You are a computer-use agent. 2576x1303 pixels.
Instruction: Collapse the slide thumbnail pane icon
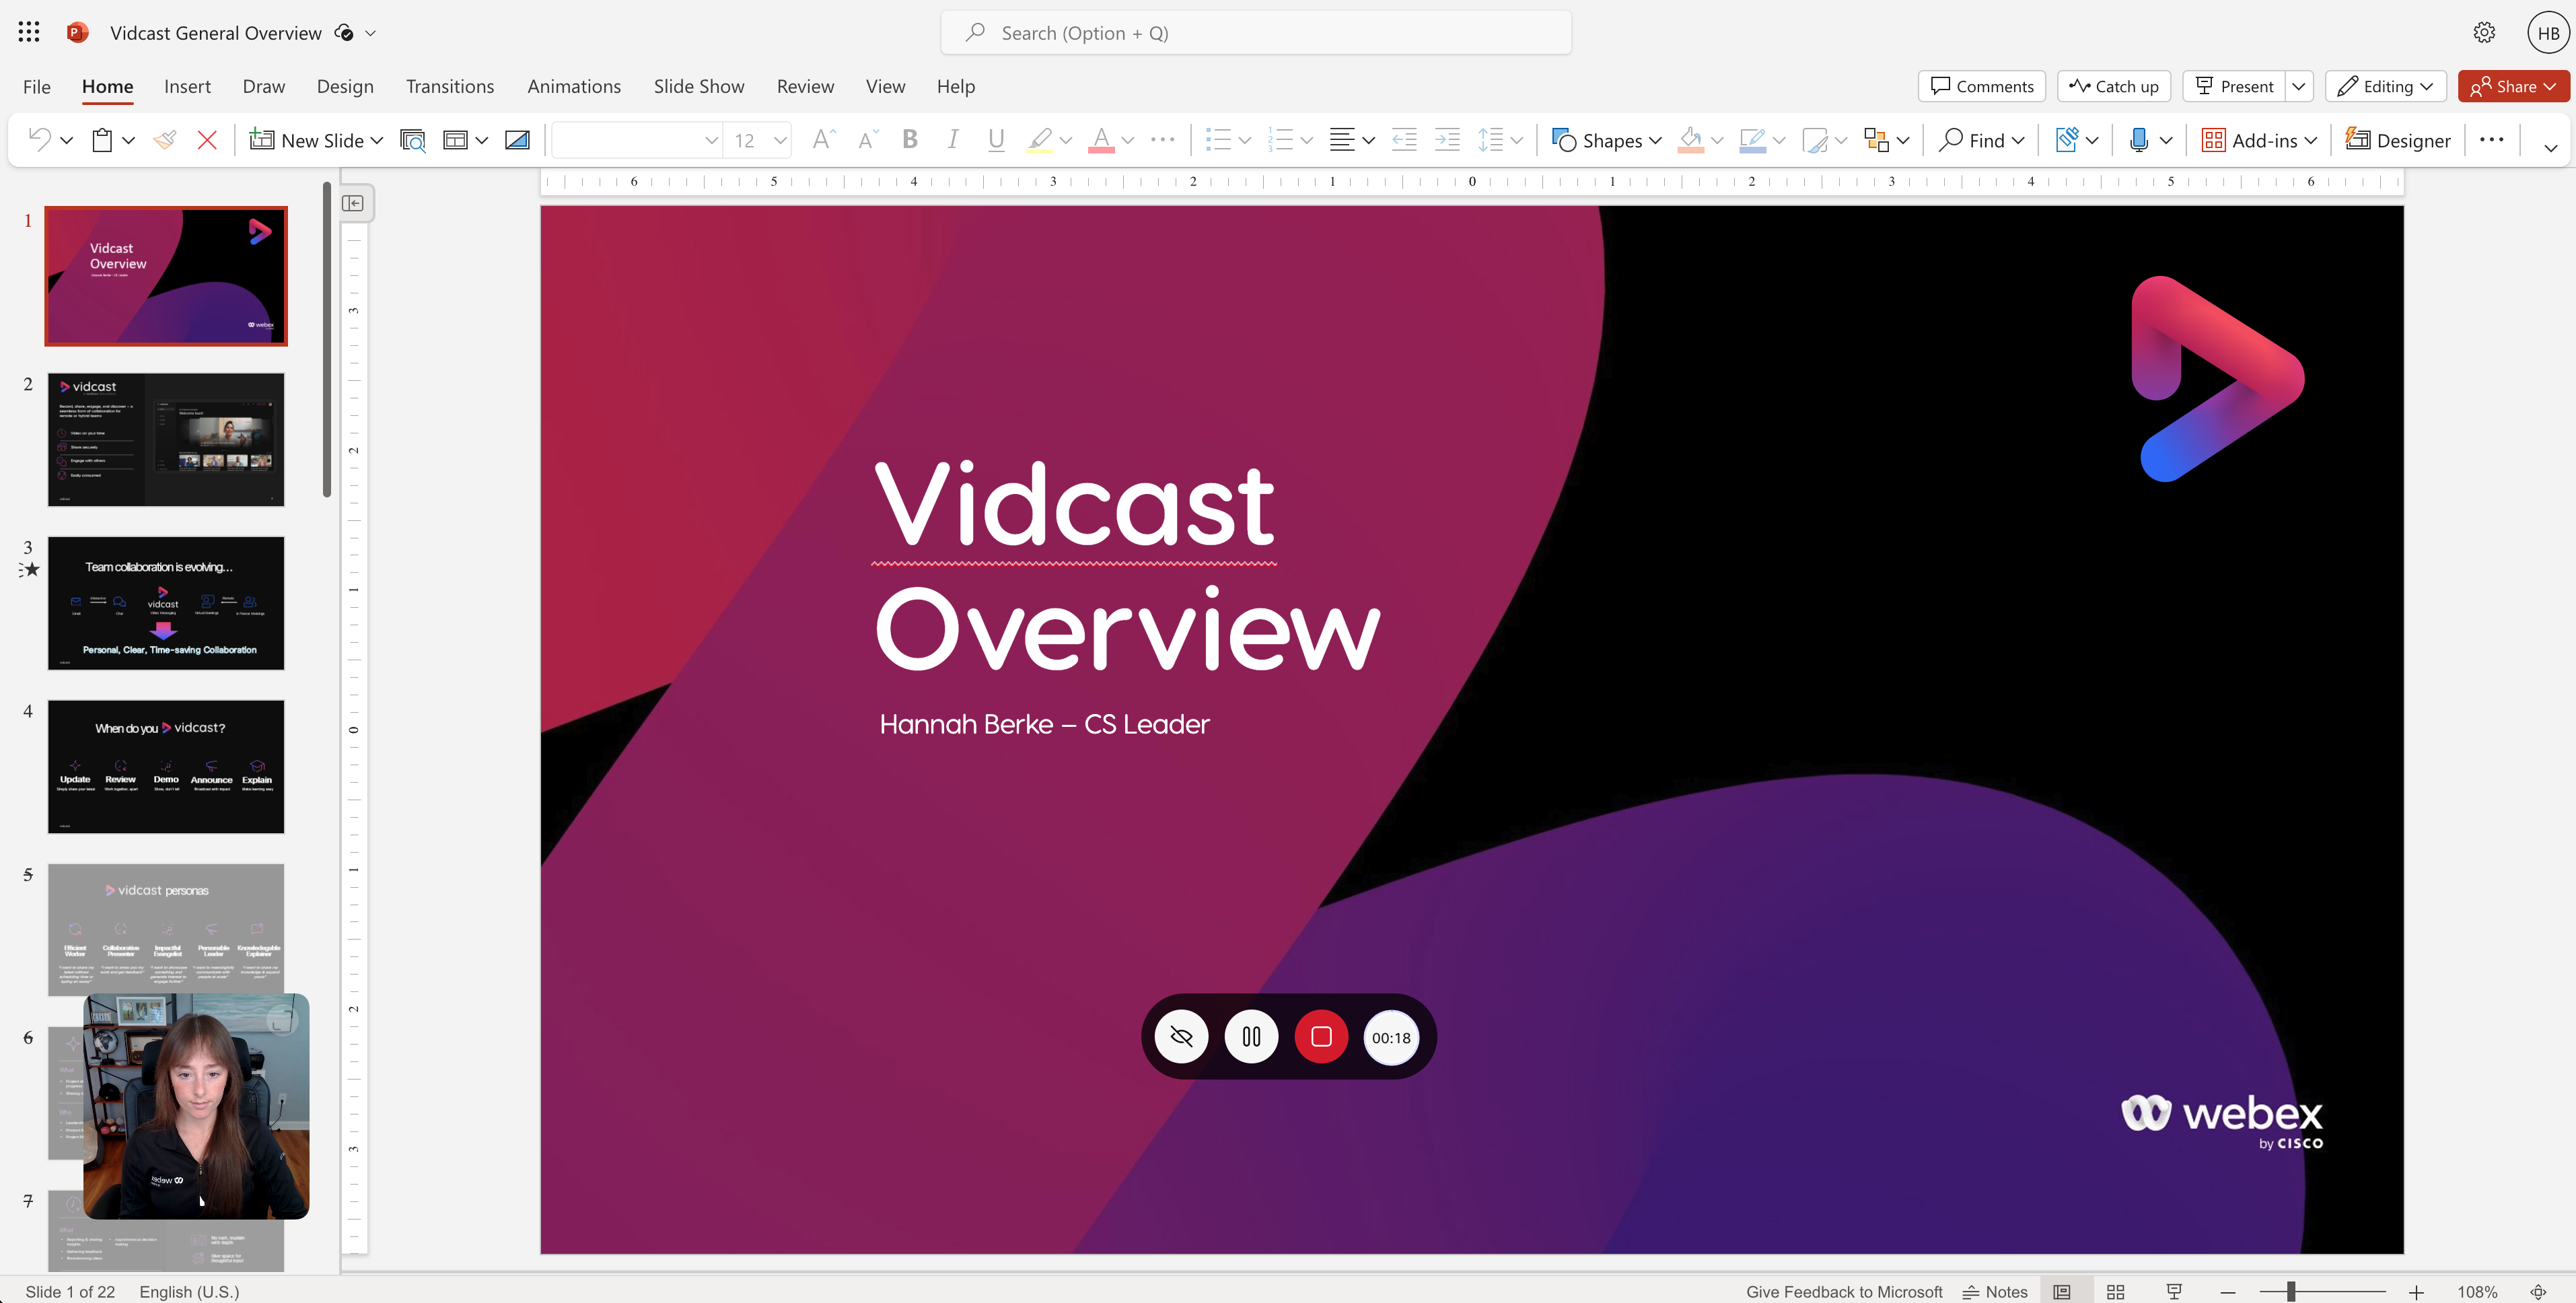[x=353, y=203]
